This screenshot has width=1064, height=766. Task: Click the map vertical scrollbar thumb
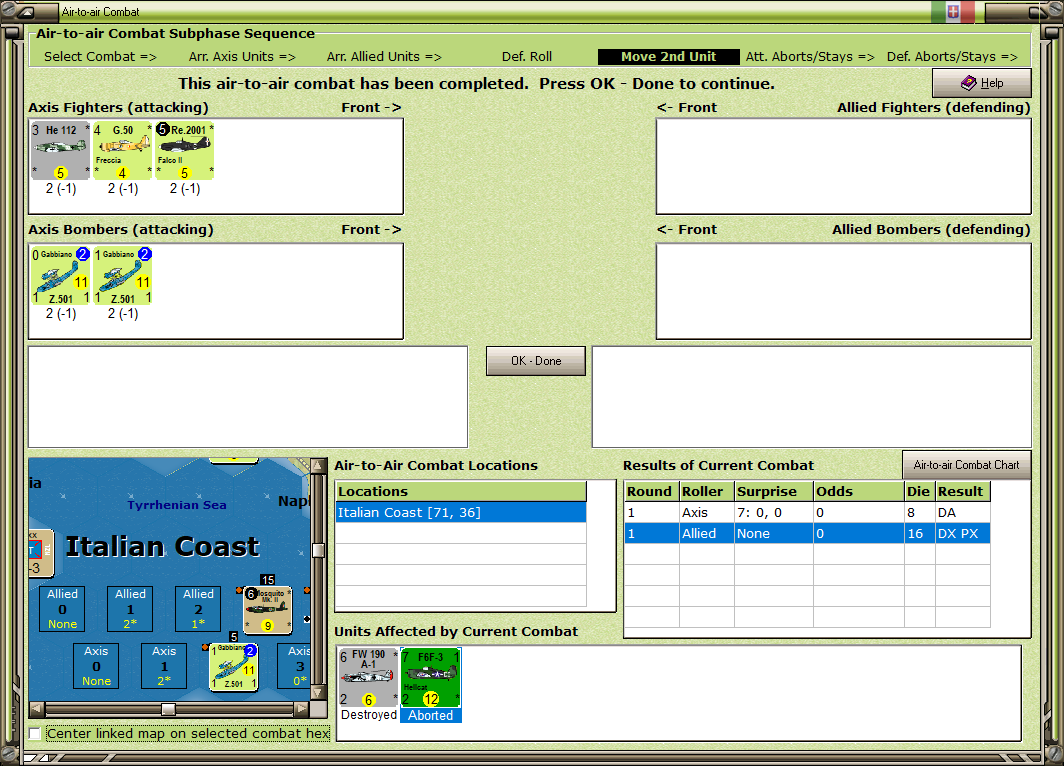click(x=318, y=550)
